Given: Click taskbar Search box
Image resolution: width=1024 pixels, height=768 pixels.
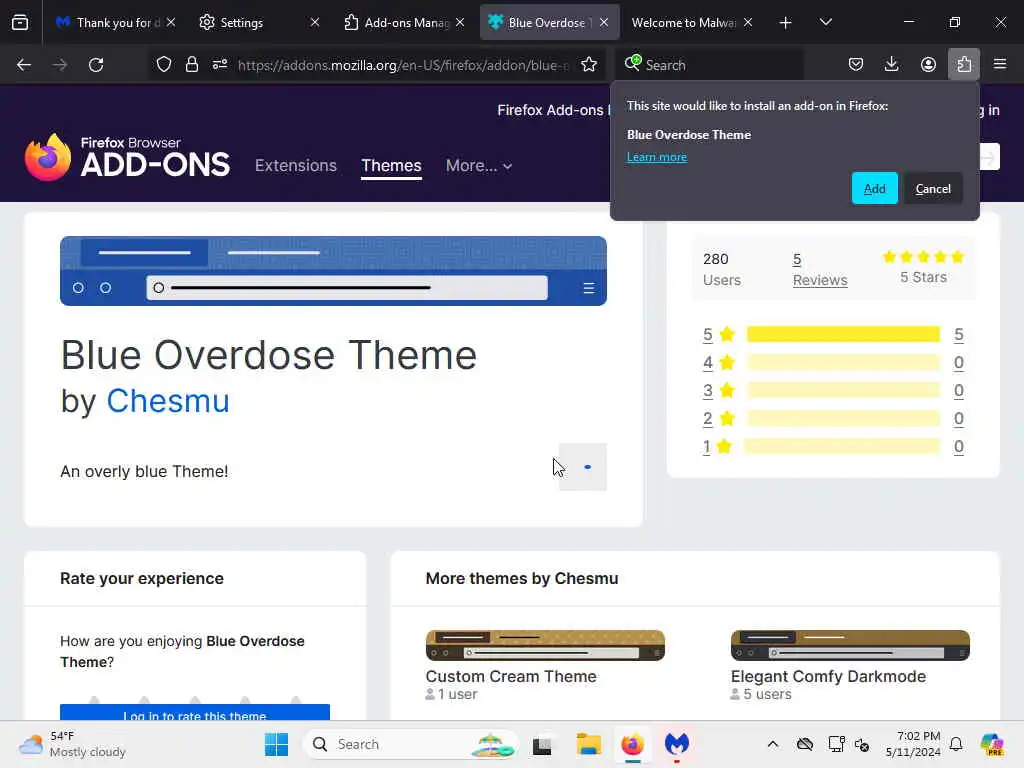Looking at the screenshot, I should coord(410,744).
